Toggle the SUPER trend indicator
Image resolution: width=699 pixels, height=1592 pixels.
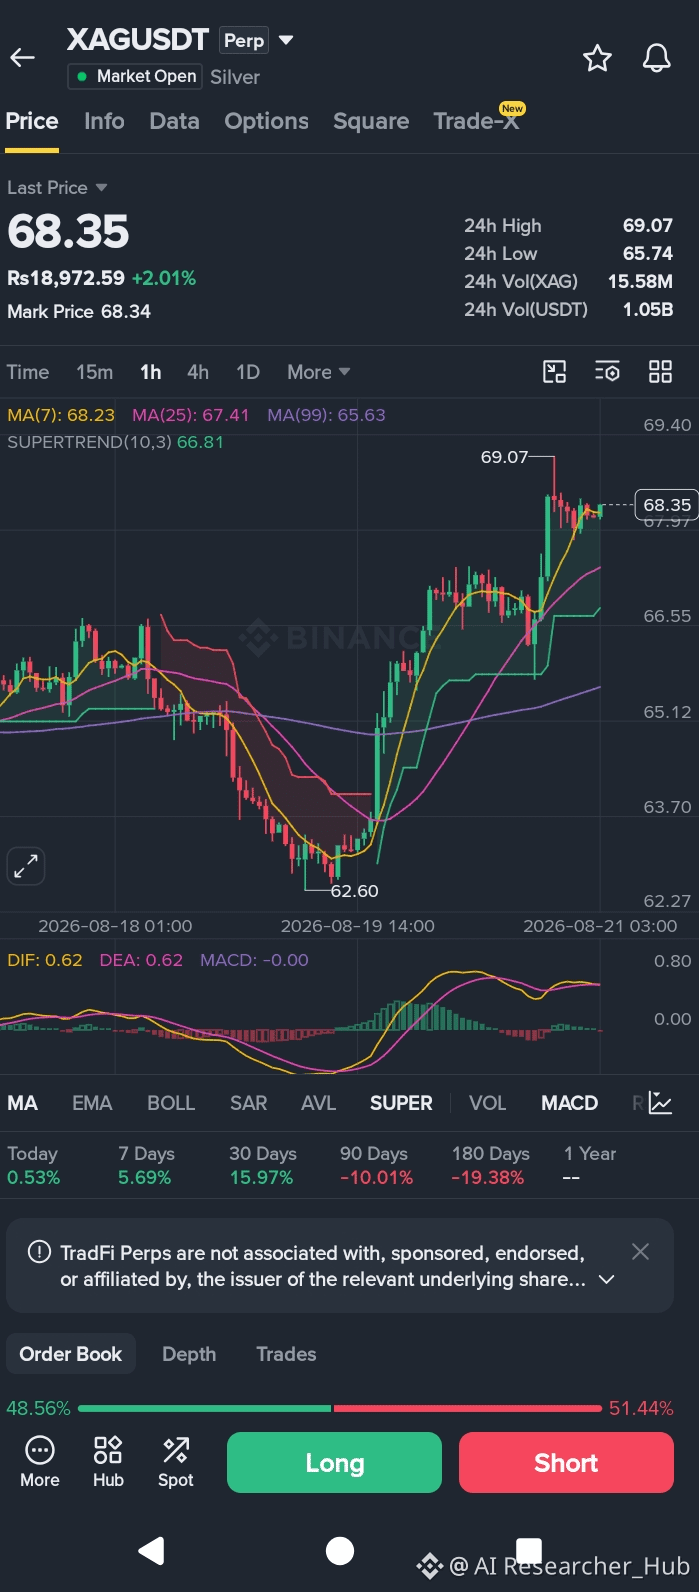coord(401,1103)
